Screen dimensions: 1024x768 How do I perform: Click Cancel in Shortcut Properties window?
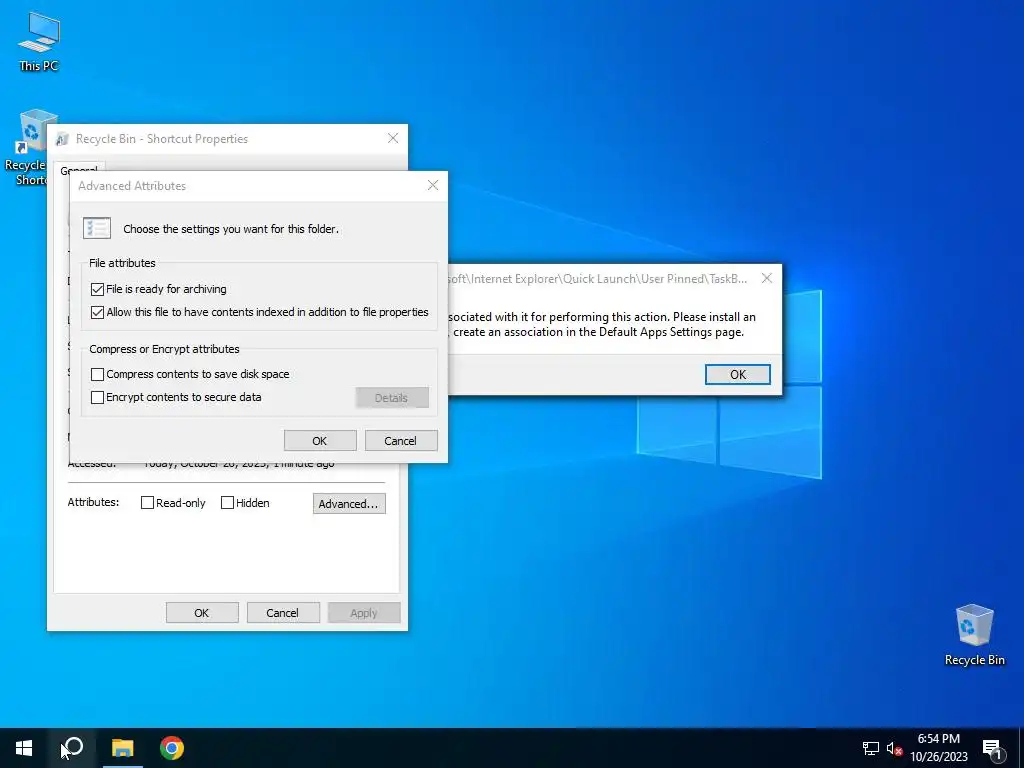[x=283, y=613]
